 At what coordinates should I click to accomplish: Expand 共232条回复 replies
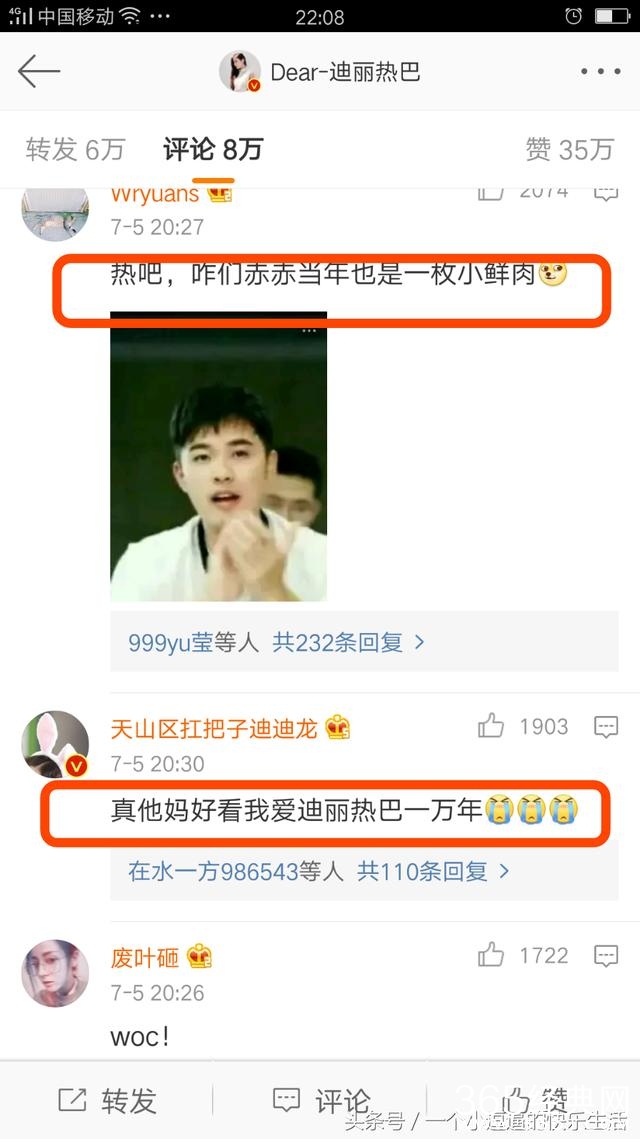tap(348, 642)
